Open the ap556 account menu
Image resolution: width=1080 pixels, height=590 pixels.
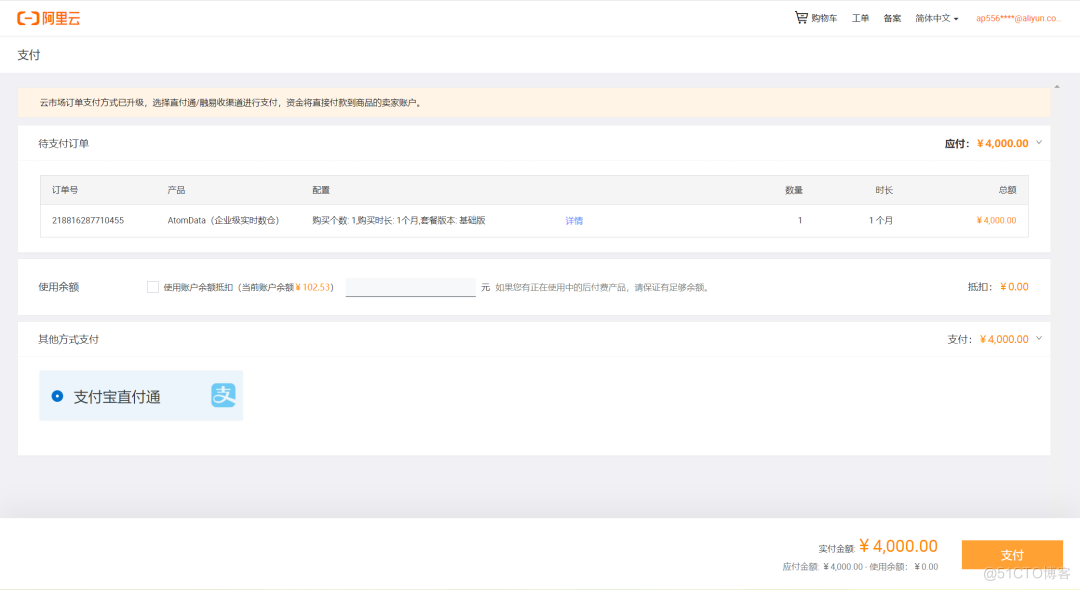[x=1018, y=19]
